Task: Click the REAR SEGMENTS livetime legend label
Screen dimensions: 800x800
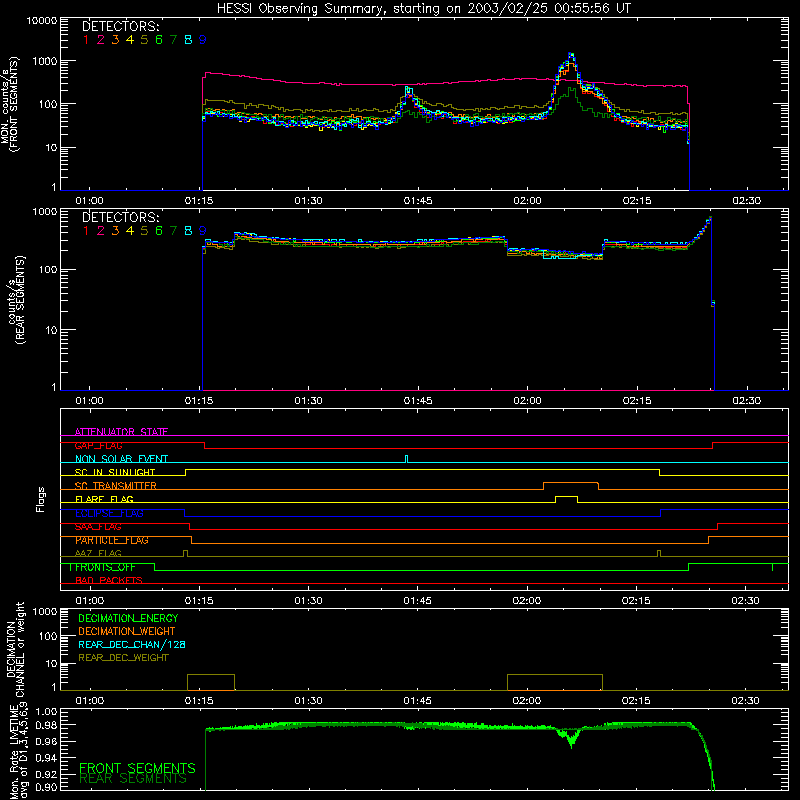Action: coord(133,779)
